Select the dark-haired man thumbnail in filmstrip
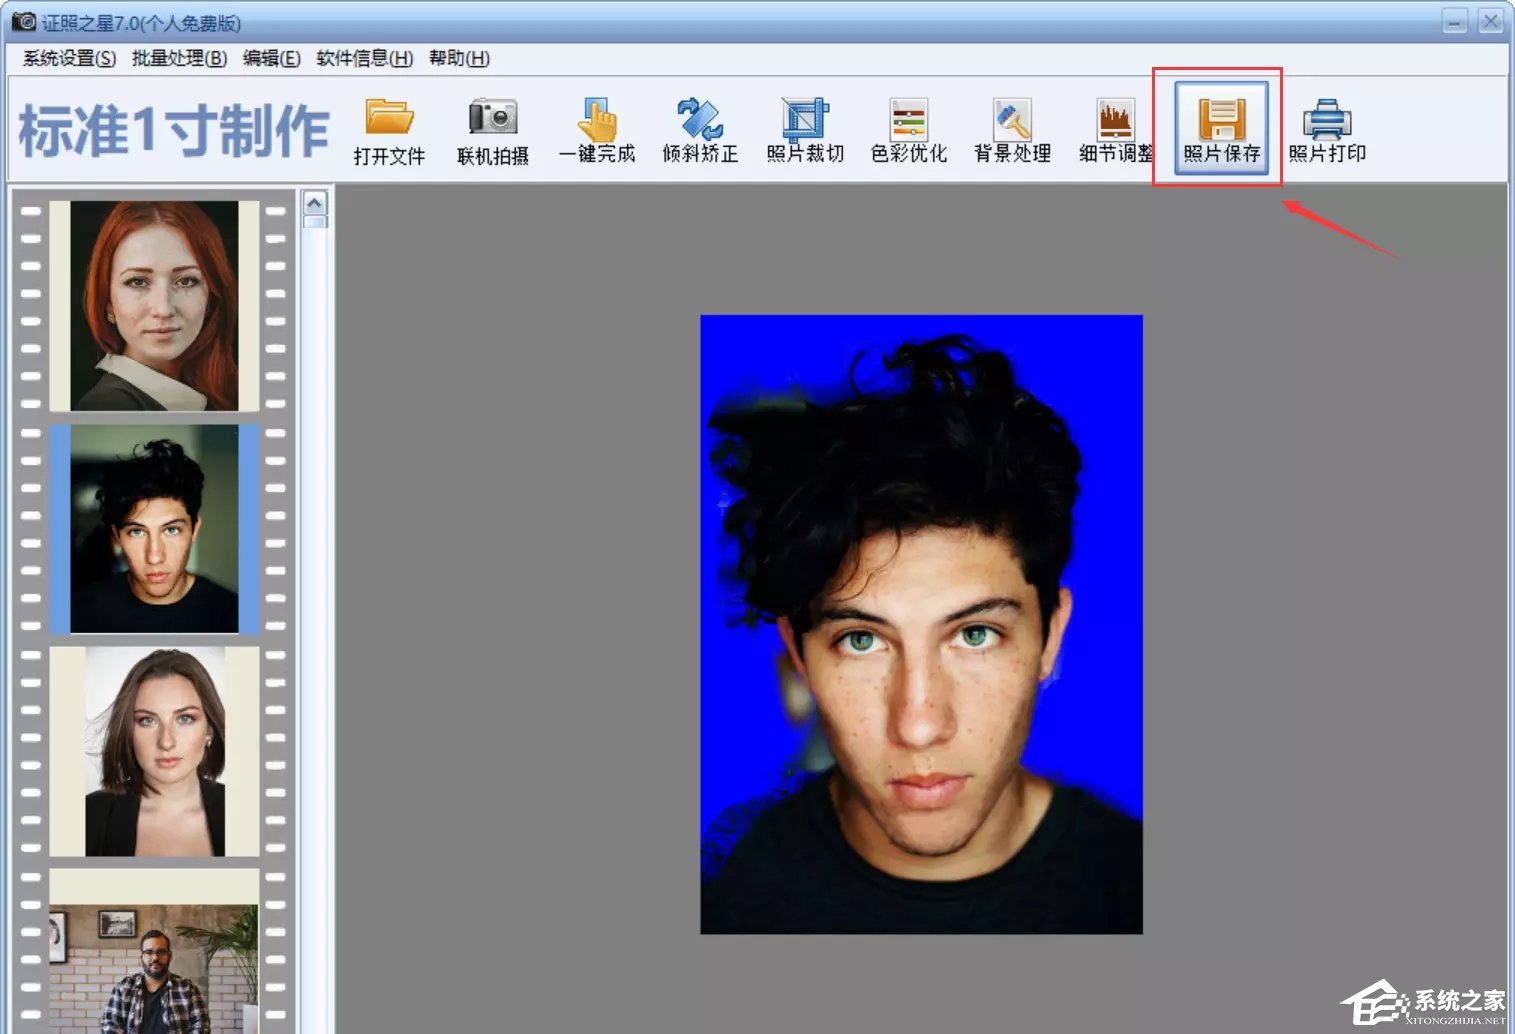This screenshot has height=1034, width=1515. coord(154,529)
